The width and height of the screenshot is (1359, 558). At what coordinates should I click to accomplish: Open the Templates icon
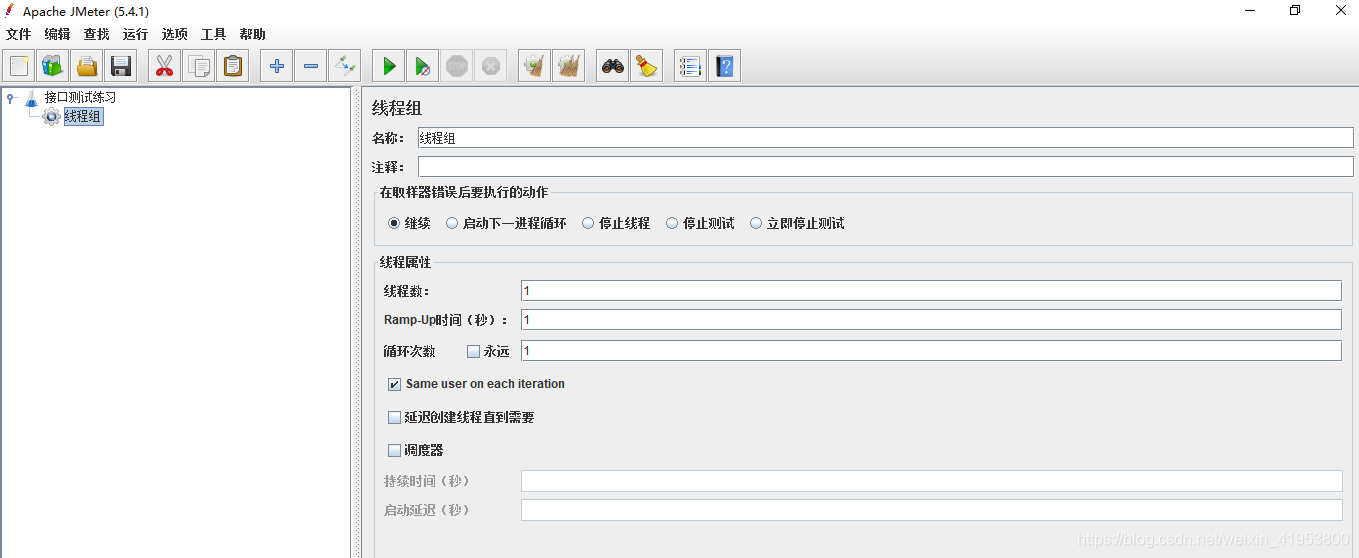53,66
